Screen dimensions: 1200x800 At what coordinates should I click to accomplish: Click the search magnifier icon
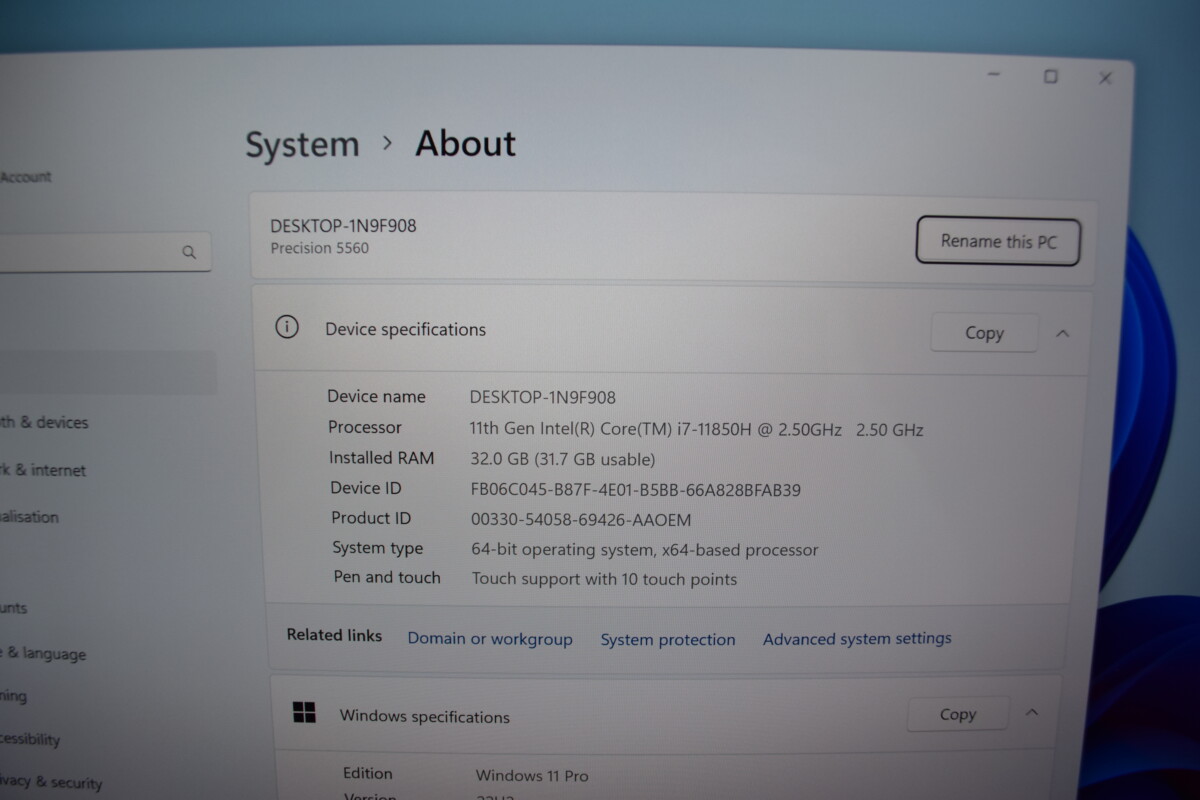pos(189,252)
